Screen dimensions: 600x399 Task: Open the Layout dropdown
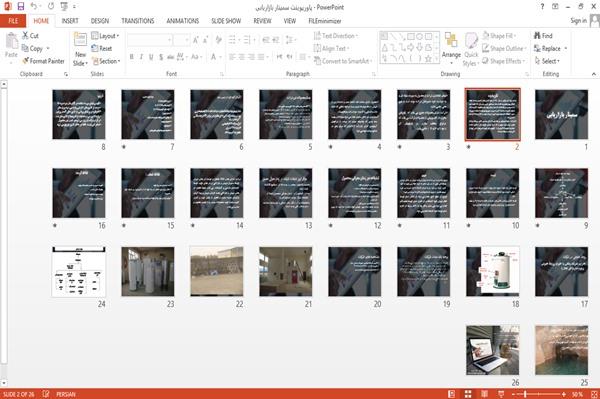coord(105,36)
